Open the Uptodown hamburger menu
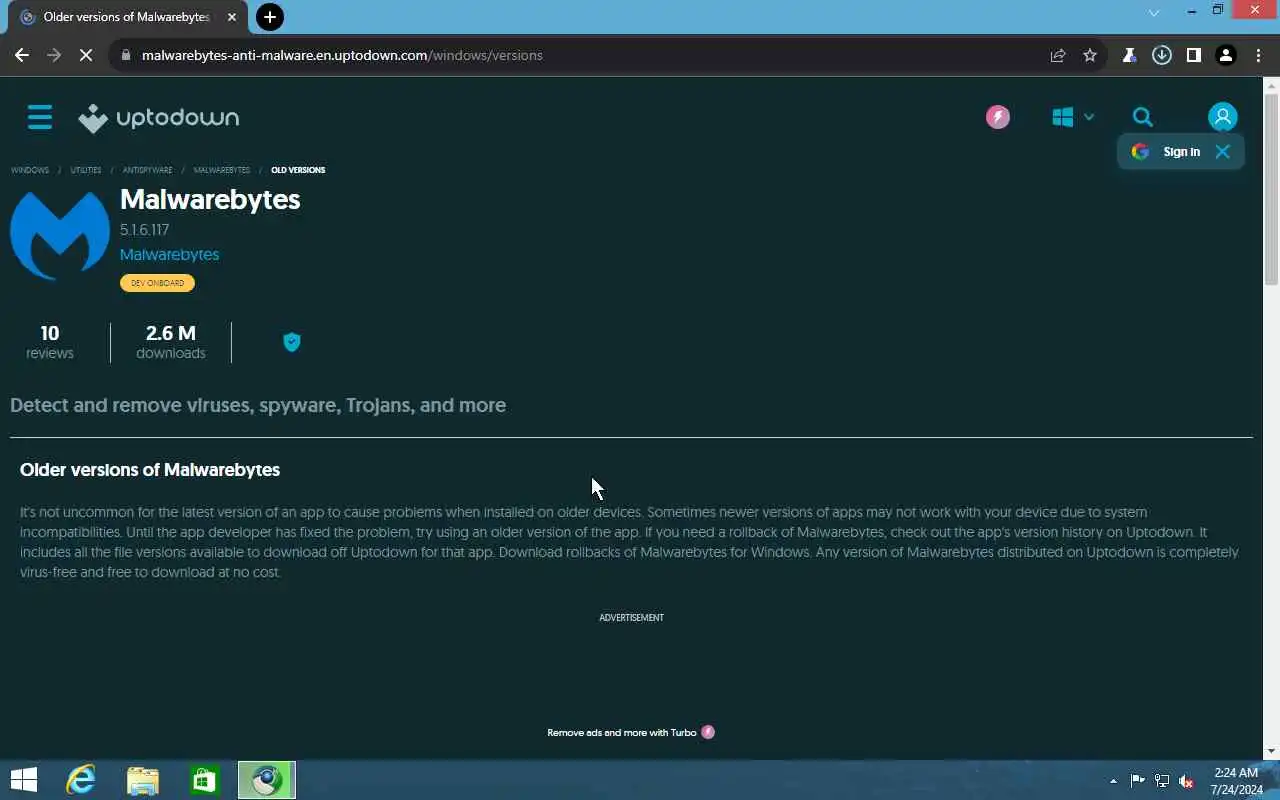This screenshot has width=1280, height=800. [x=40, y=117]
